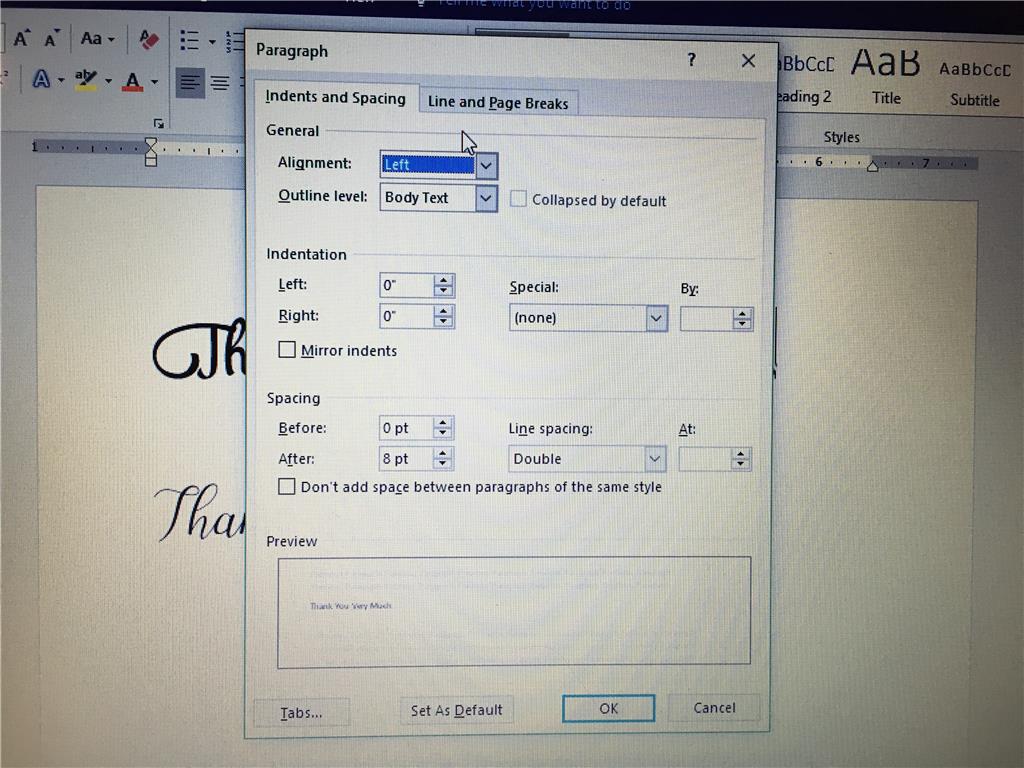The image size is (1024, 768).
Task: Select the Title style in gallery
Action: (x=886, y=76)
